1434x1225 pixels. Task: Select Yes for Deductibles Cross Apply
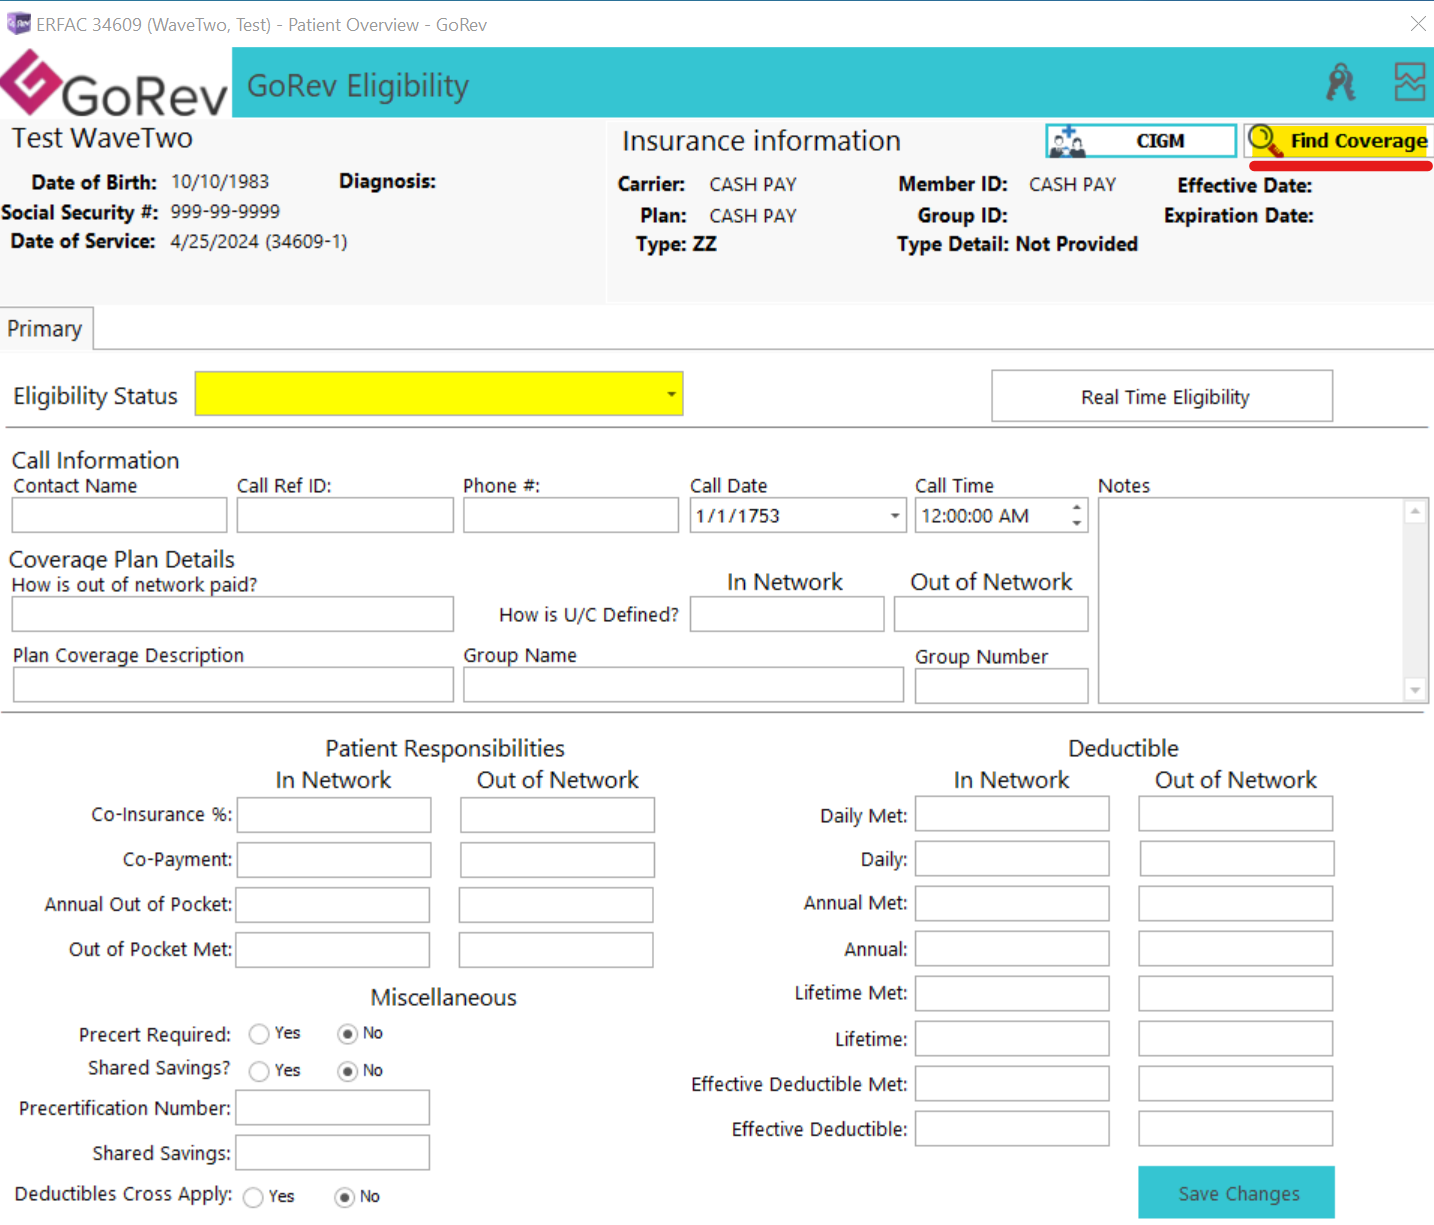[253, 1197]
